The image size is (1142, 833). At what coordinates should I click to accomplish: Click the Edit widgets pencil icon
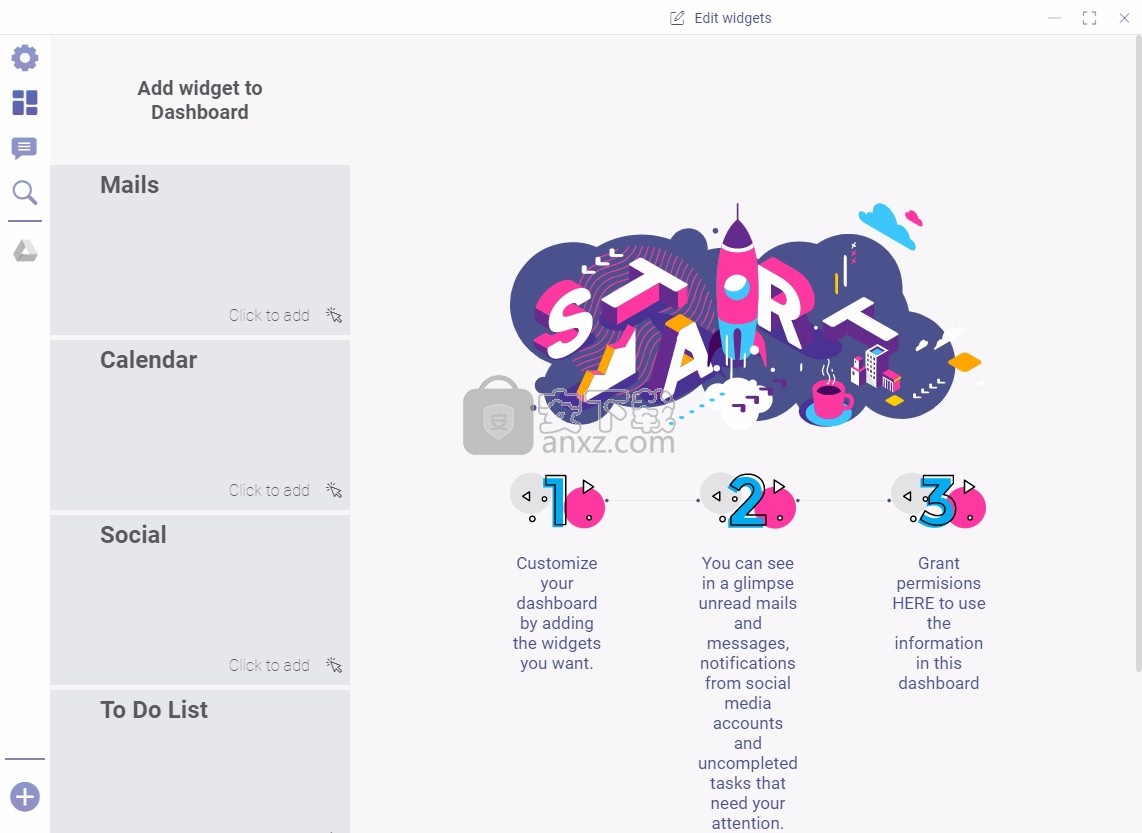677,18
